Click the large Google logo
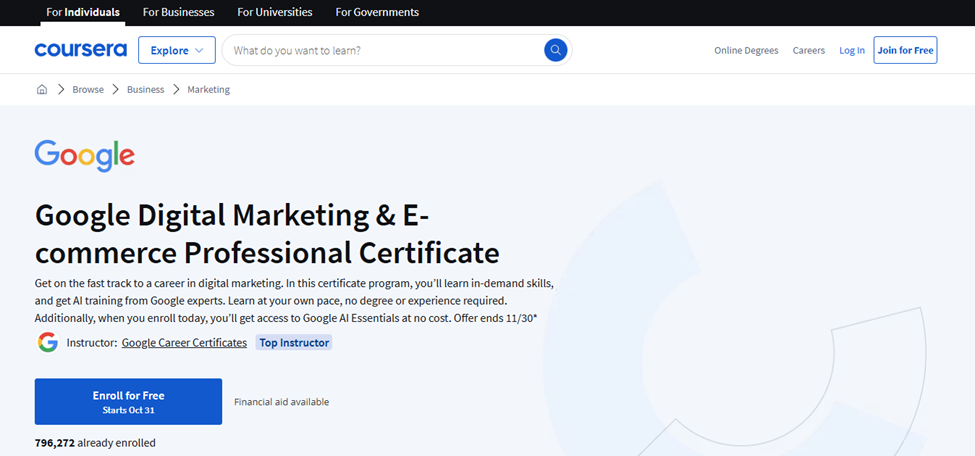This screenshot has height=456, width=975. pyautogui.click(x=85, y=156)
